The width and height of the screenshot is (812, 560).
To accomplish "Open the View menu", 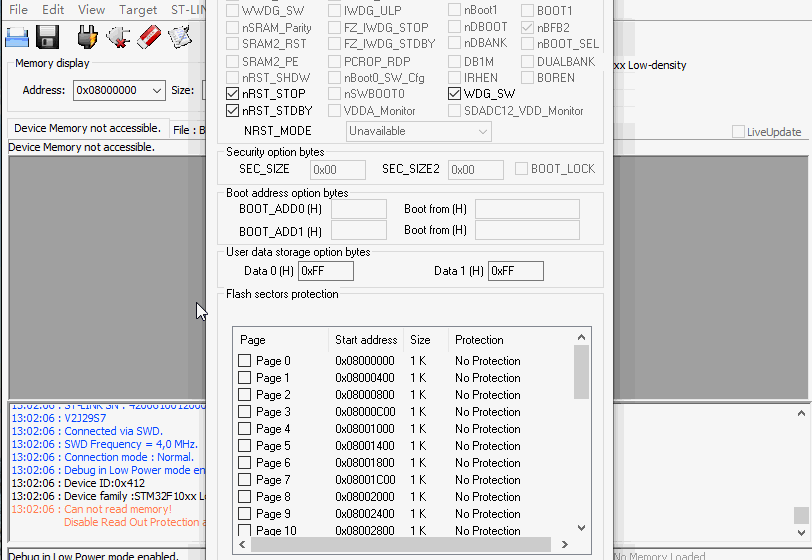I will click(92, 9).
